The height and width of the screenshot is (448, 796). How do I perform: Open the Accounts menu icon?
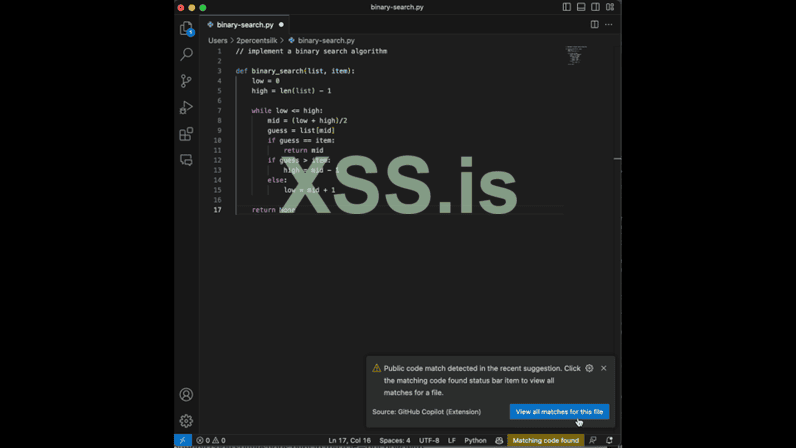pos(186,394)
